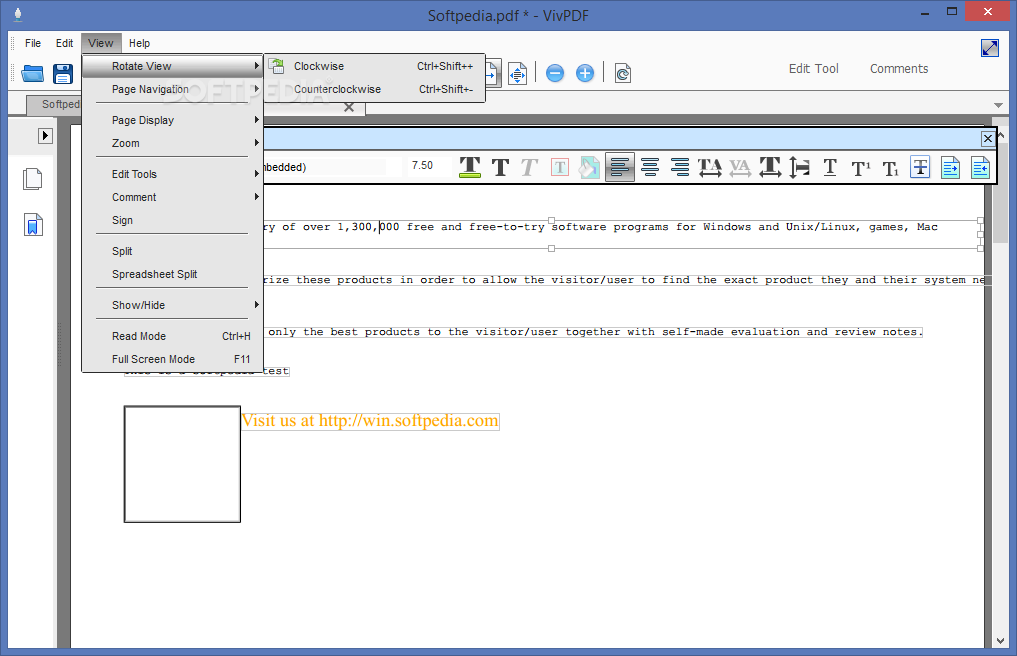The height and width of the screenshot is (656, 1017).
Task: Click the empty square box in document
Action: click(182, 465)
